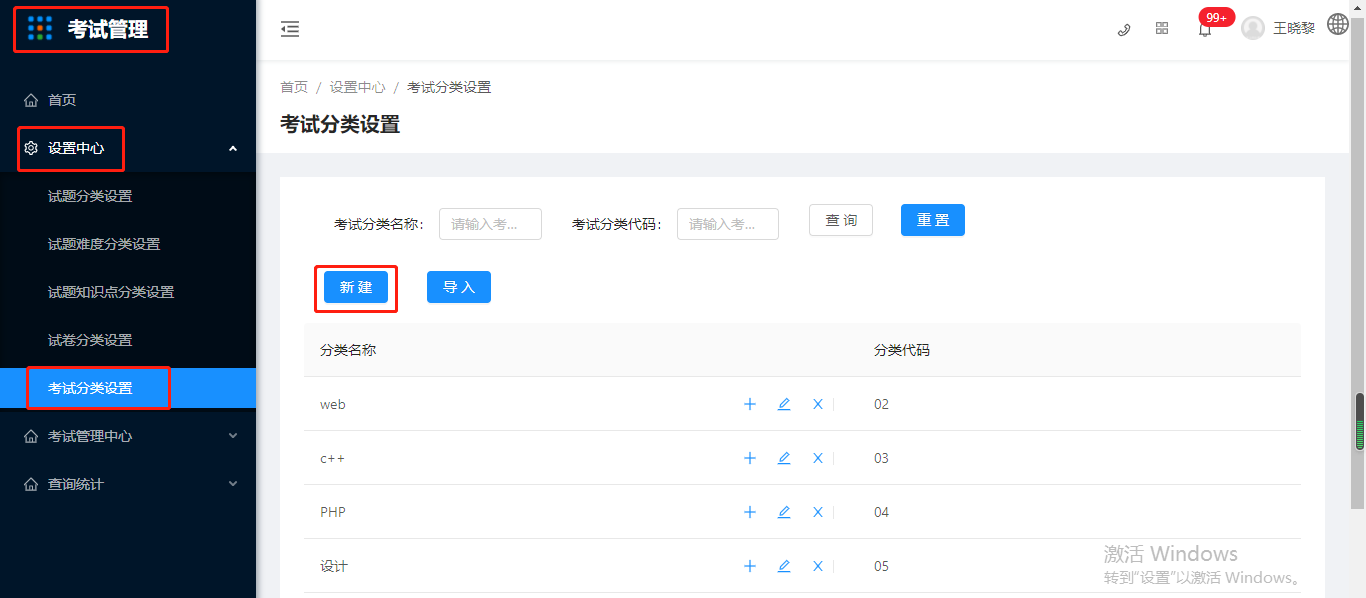Click the username 王晓黎
Image resolution: width=1366 pixels, height=598 pixels.
[1294, 29]
